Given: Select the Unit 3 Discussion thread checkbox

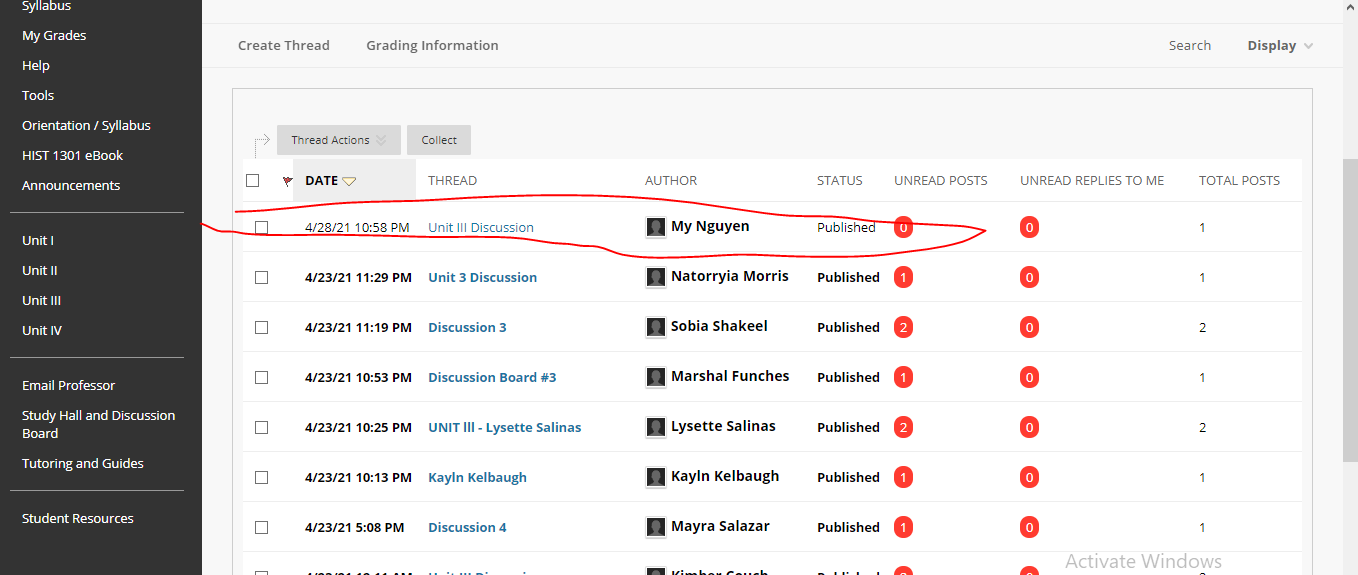Looking at the screenshot, I should pos(262,277).
